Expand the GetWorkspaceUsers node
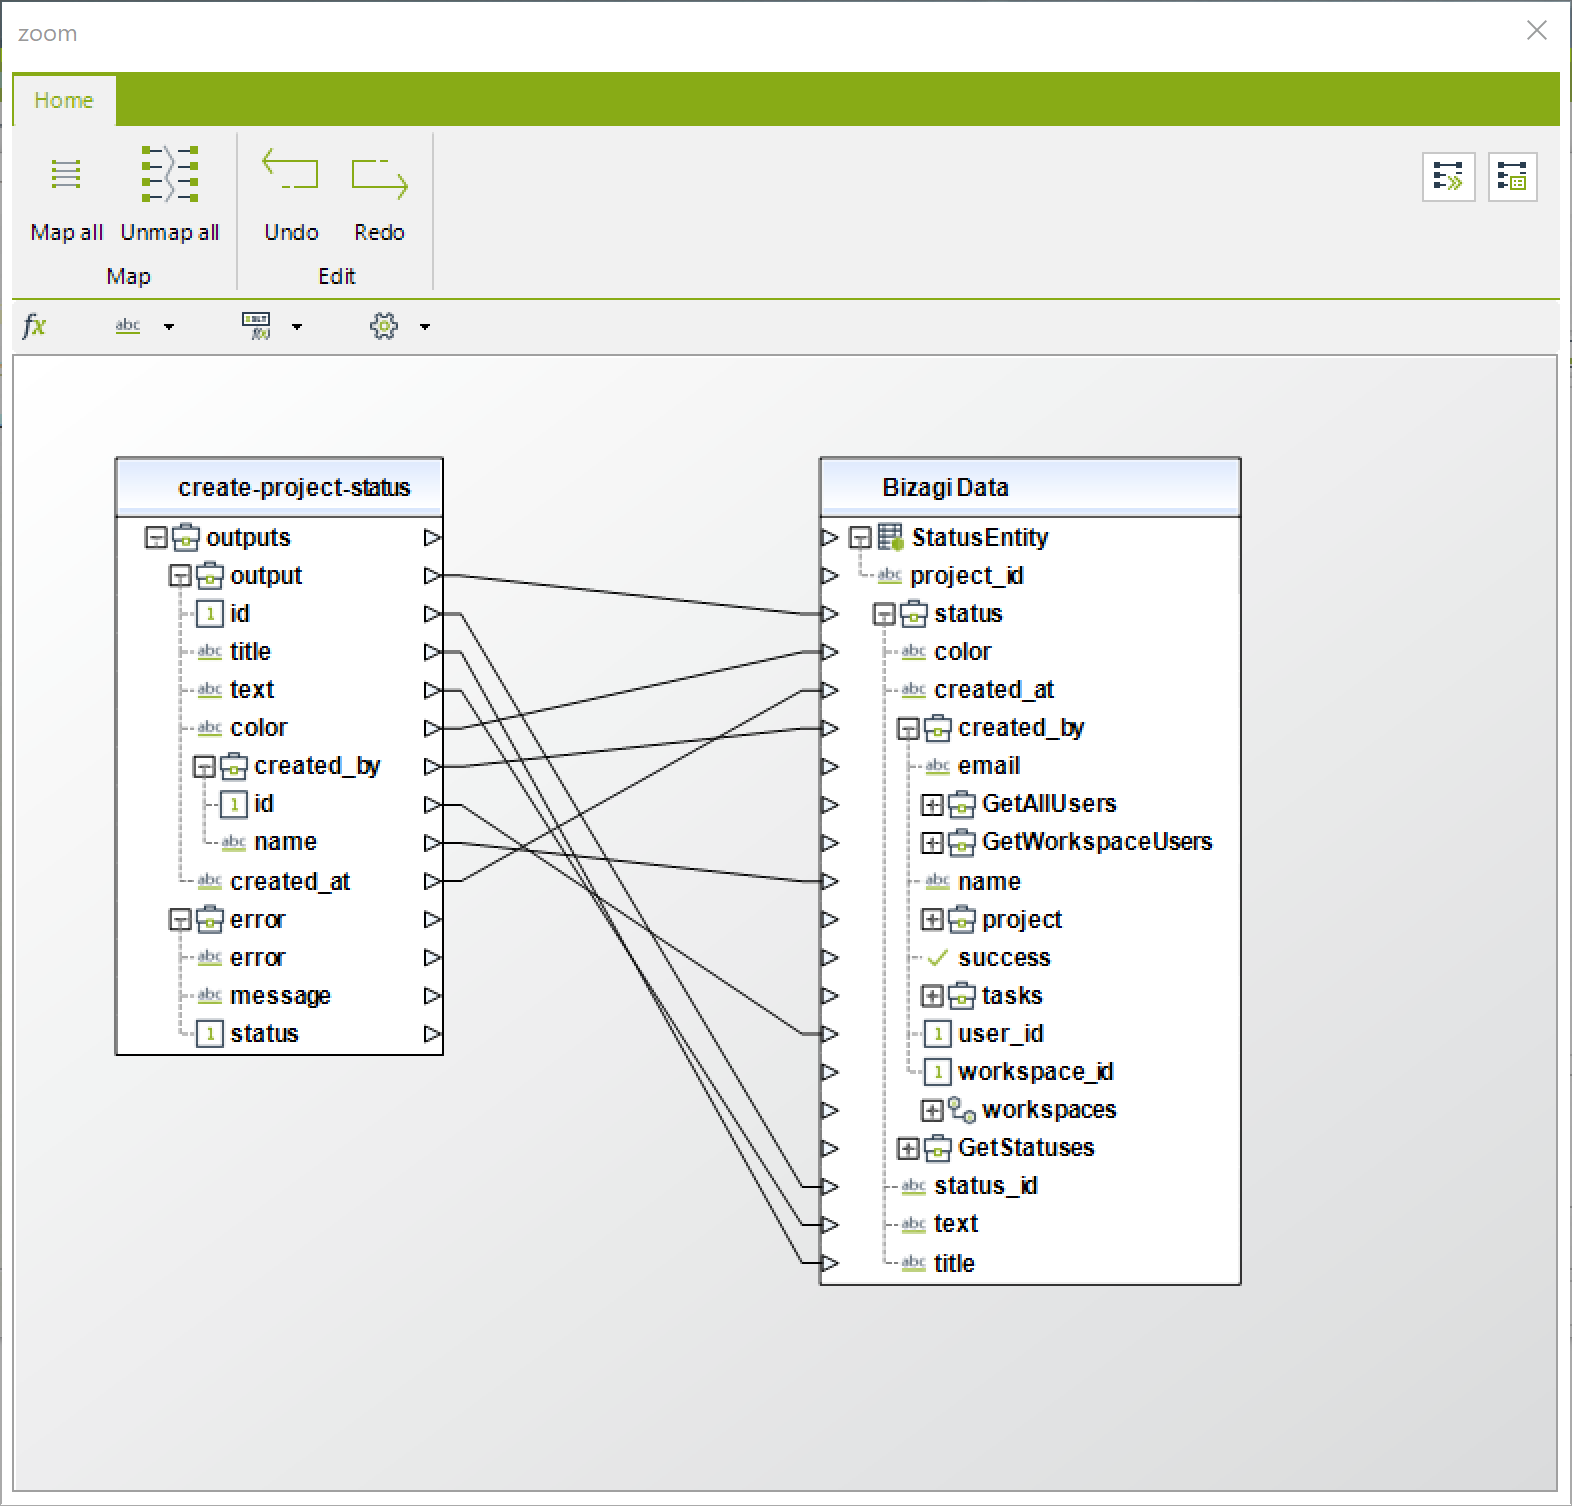The image size is (1572, 1506). pos(932,843)
